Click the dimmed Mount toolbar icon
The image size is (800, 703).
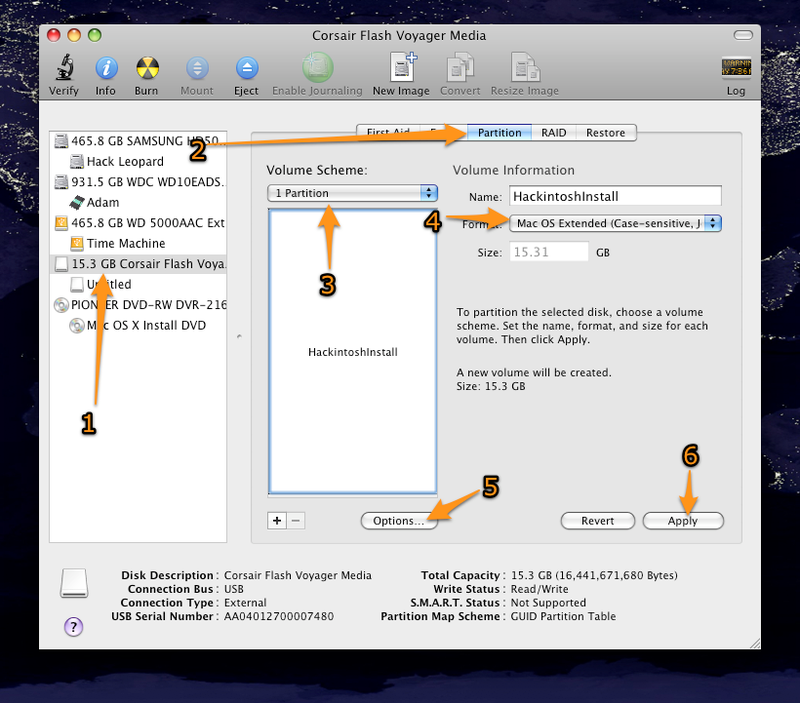tap(197, 67)
